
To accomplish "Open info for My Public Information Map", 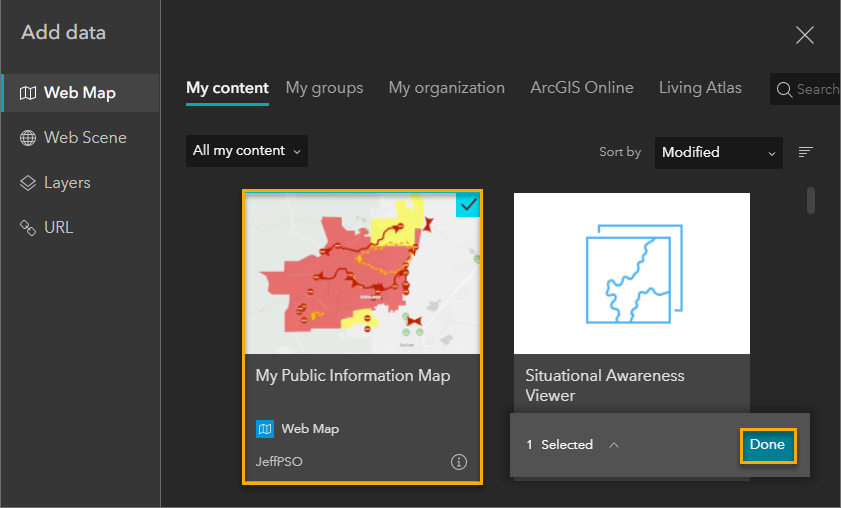I will pyautogui.click(x=459, y=462).
